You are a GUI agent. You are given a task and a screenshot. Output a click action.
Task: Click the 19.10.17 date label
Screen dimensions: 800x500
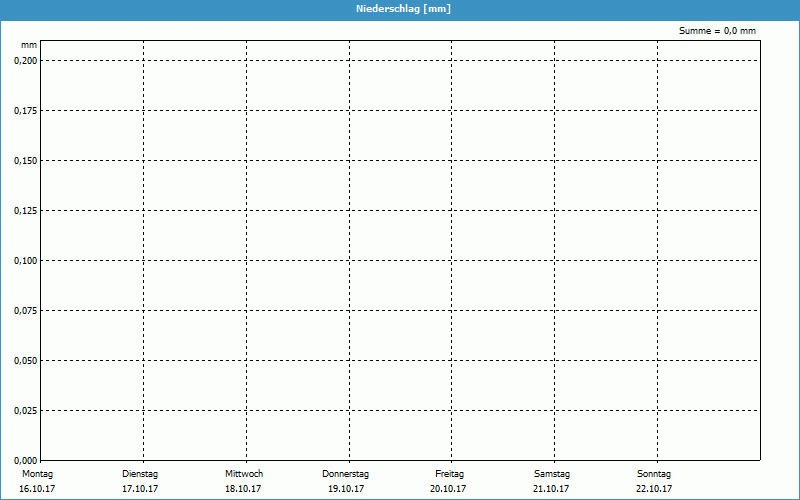(x=346, y=489)
